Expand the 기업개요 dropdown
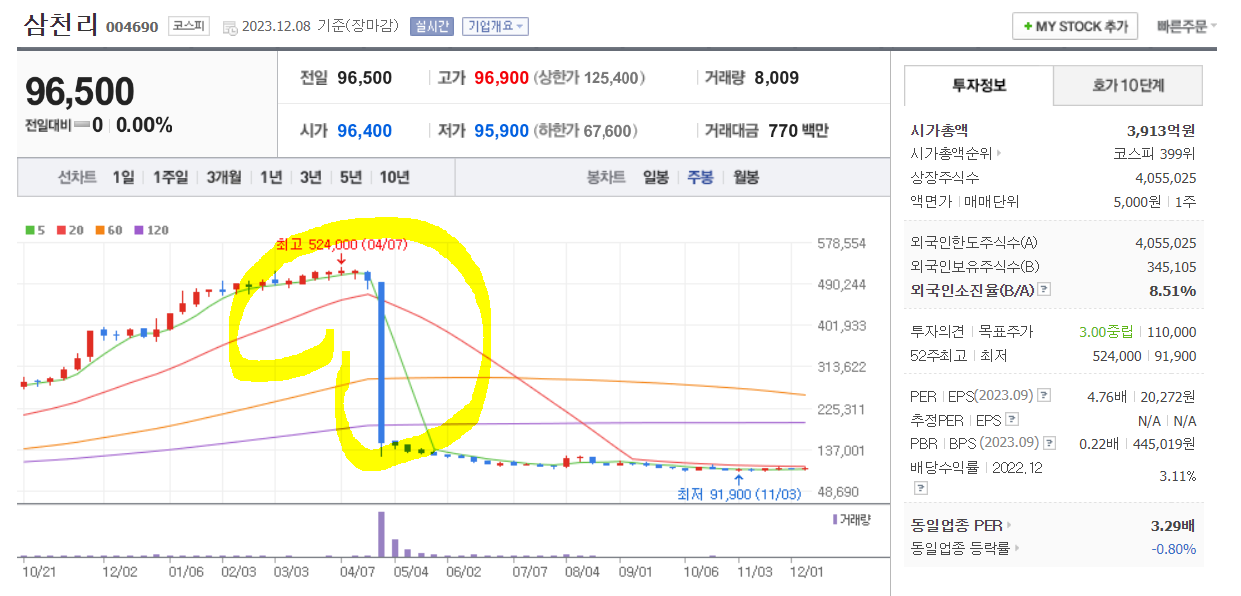This screenshot has width=1241, height=596. click(496, 27)
